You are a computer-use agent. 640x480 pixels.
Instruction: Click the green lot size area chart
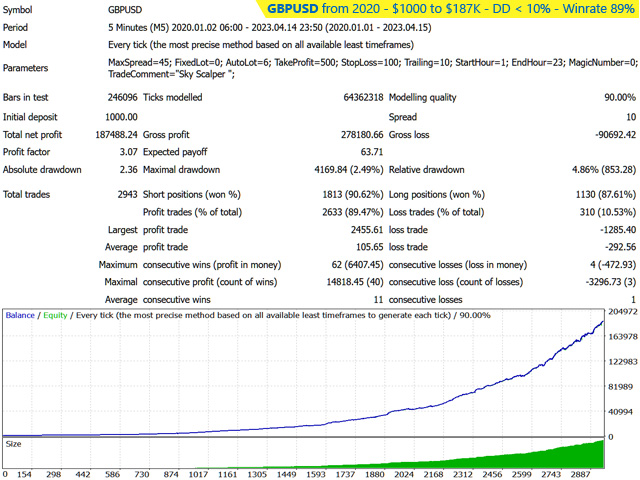(x=531, y=459)
